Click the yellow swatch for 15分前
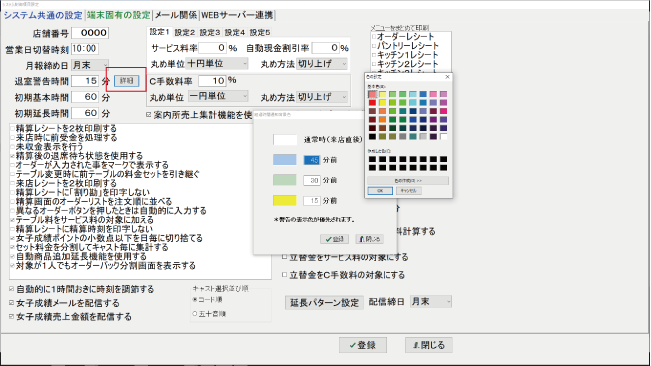 tap(285, 200)
